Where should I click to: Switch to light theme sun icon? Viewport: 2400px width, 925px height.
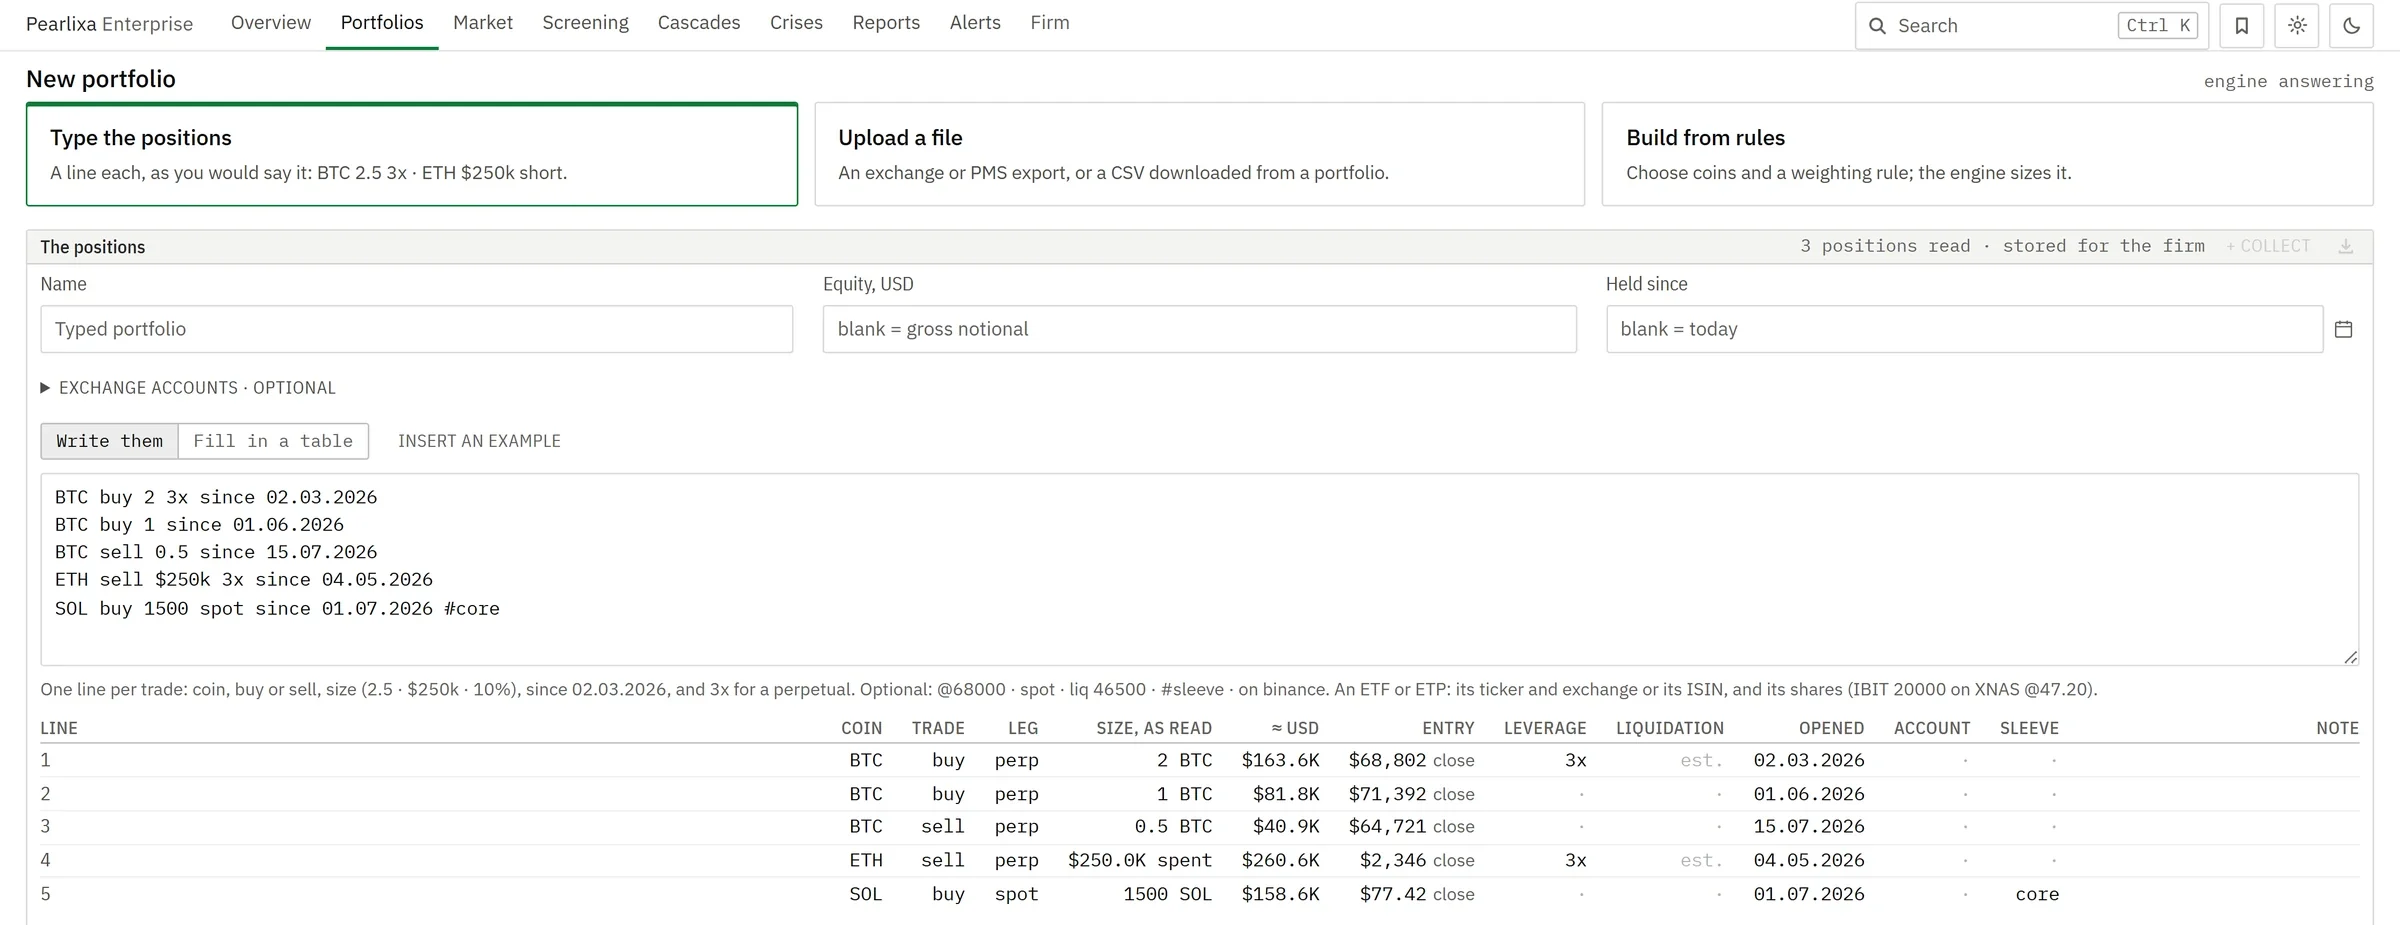(x=2297, y=26)
